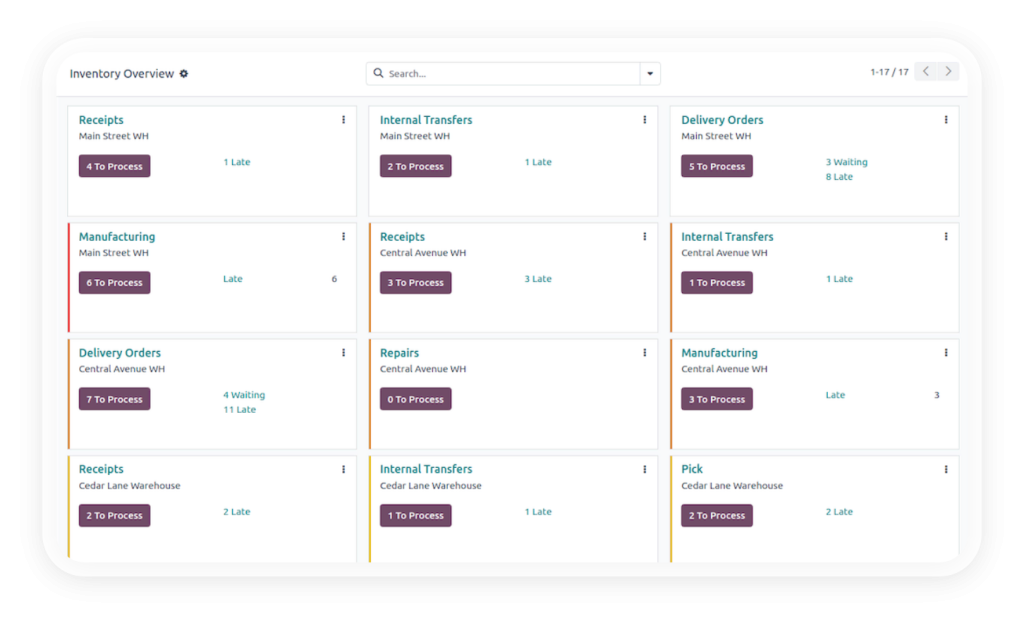Open kebab menu on Pick card
The height and width of the screenshot is (623, 1024).
(x=945, y=469)
